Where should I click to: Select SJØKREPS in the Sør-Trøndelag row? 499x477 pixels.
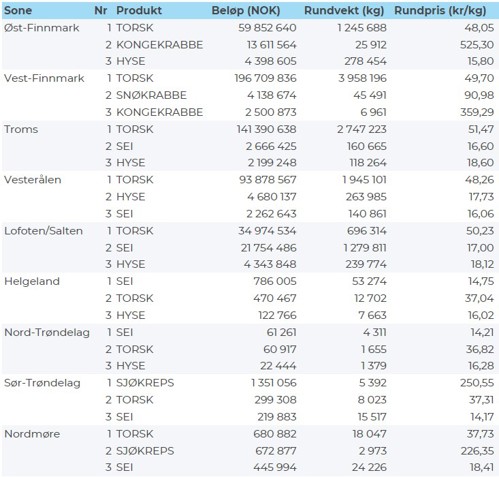coord(145,383)
